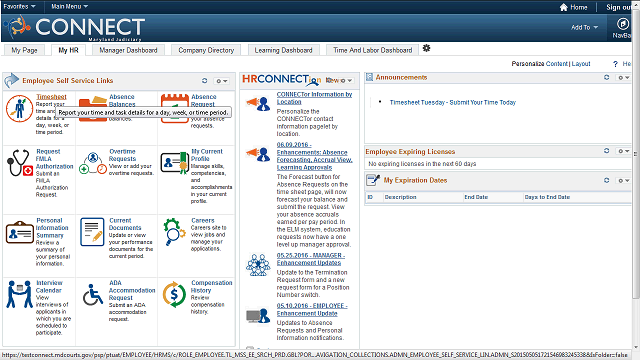Open the Compensation History dollar icon

pyautogui.click(x=174, y=294)
